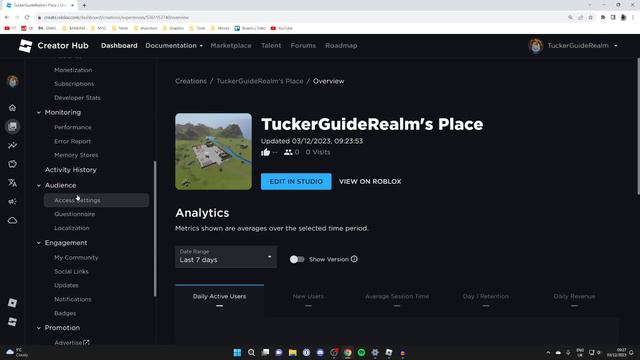Image resolution: width=640 pixels, height=360 pixels.
Task: Open Questionnaire in the sidebar
Action: (75, 214)
